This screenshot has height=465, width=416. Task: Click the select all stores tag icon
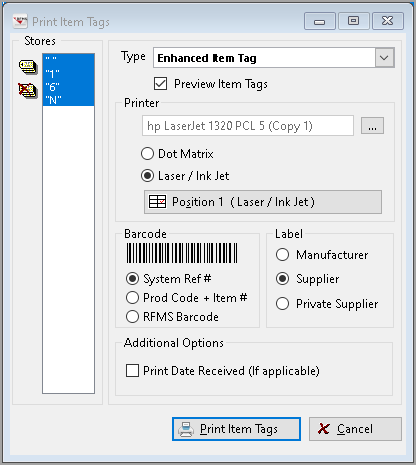click(28, 67)
